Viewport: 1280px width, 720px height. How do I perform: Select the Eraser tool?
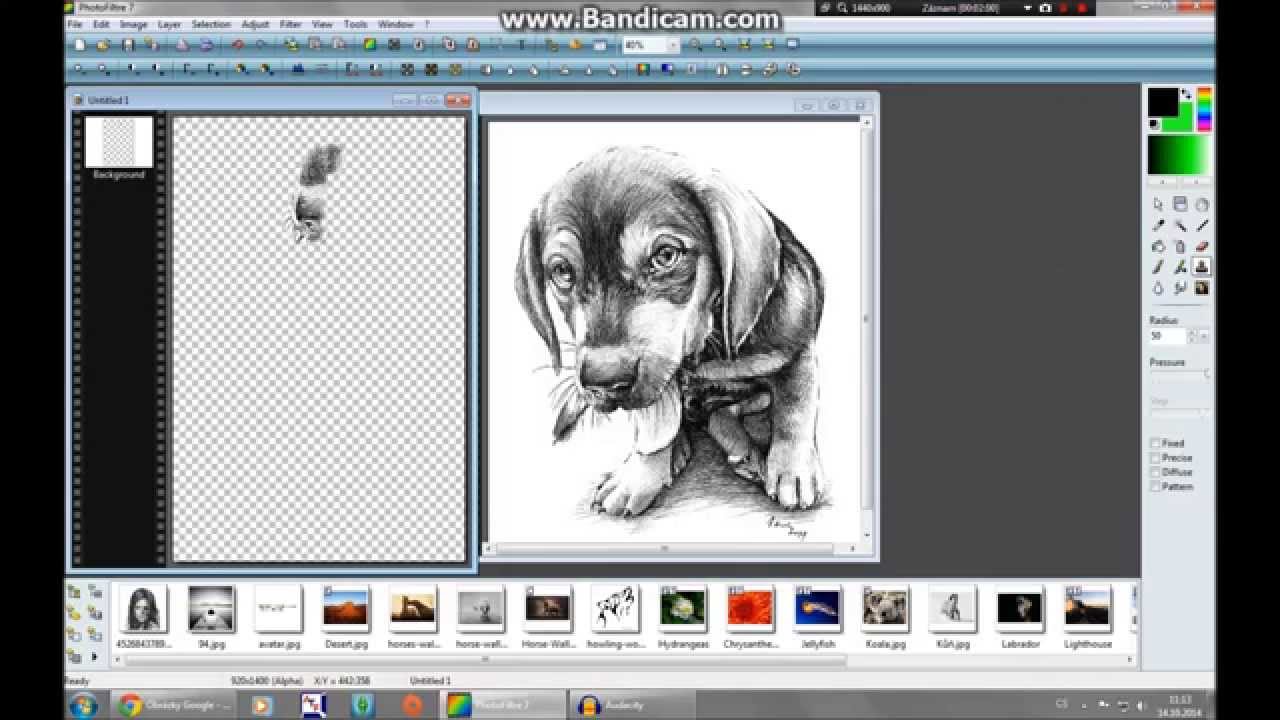1202,246
